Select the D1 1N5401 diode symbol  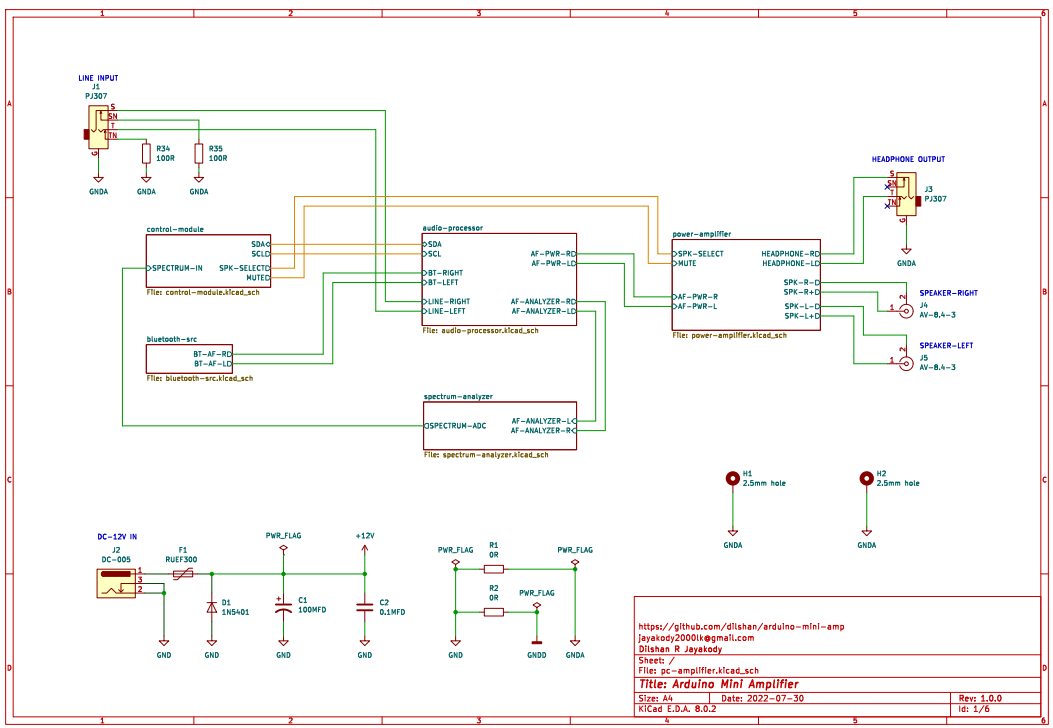[211, 606]
